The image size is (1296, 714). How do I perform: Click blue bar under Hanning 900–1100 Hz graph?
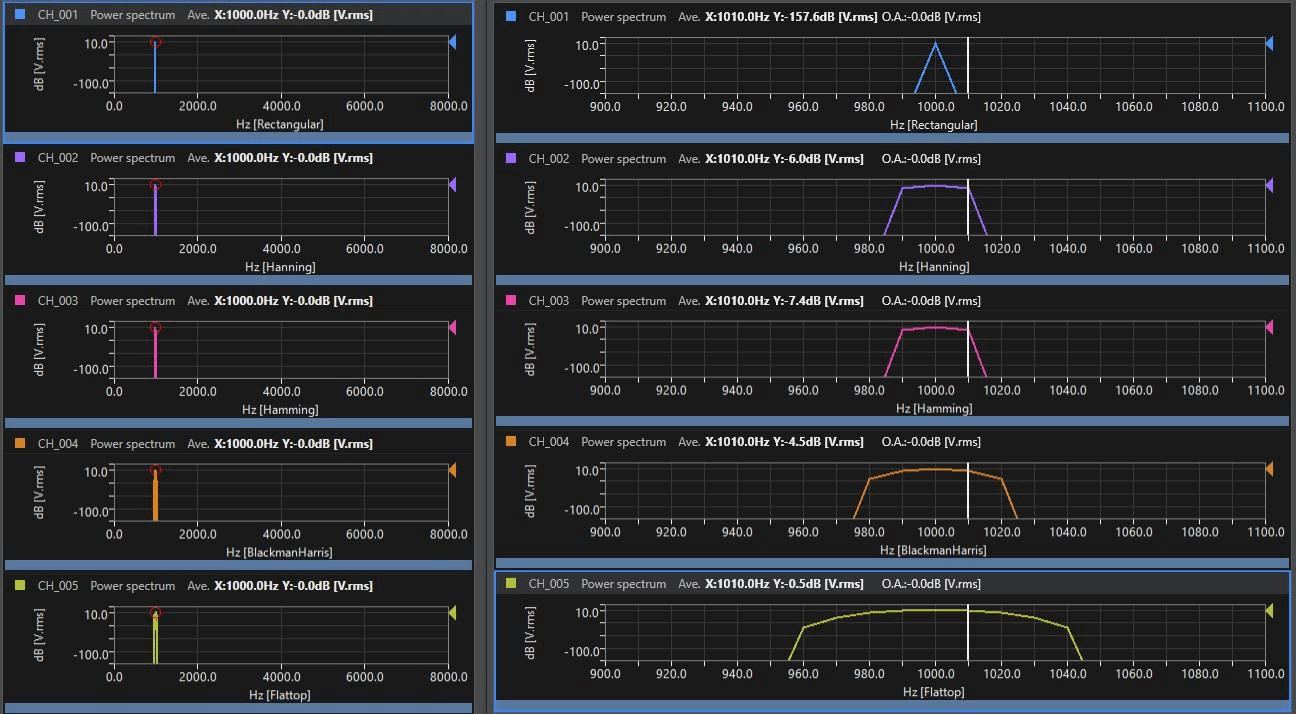tap(892, 280)
